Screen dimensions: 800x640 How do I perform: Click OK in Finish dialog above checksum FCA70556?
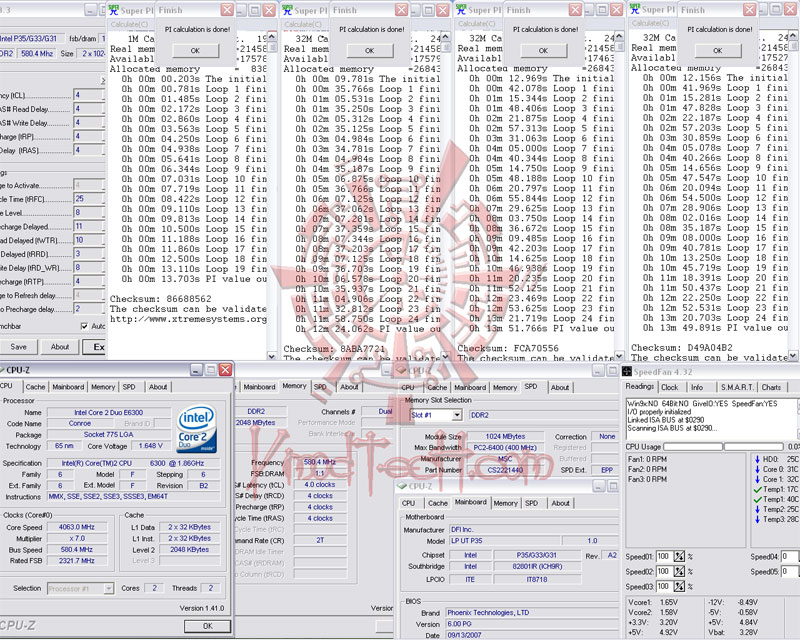(x=543, y=51)
